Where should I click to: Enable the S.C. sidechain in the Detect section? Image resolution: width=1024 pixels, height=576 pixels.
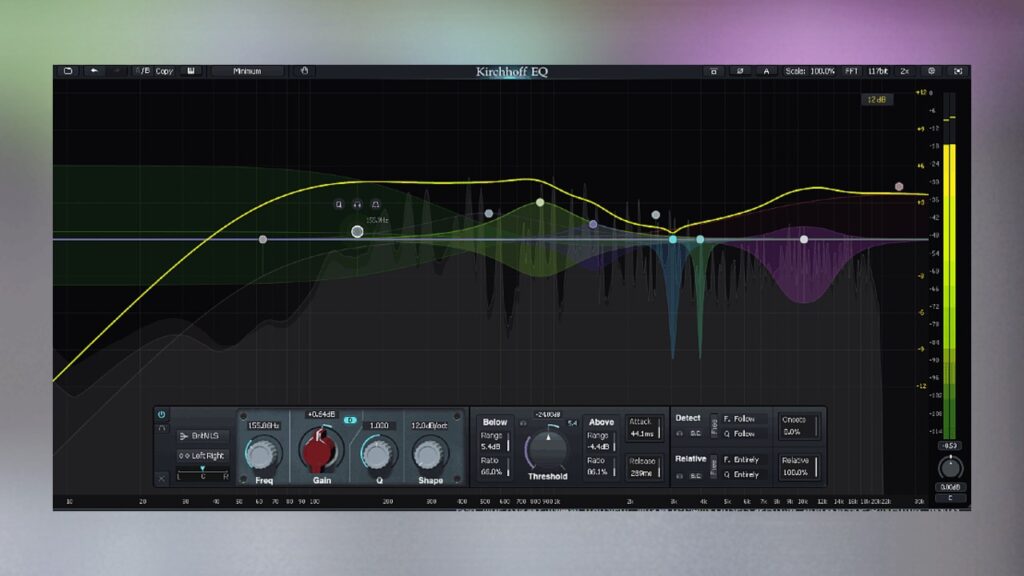[695, 433]
